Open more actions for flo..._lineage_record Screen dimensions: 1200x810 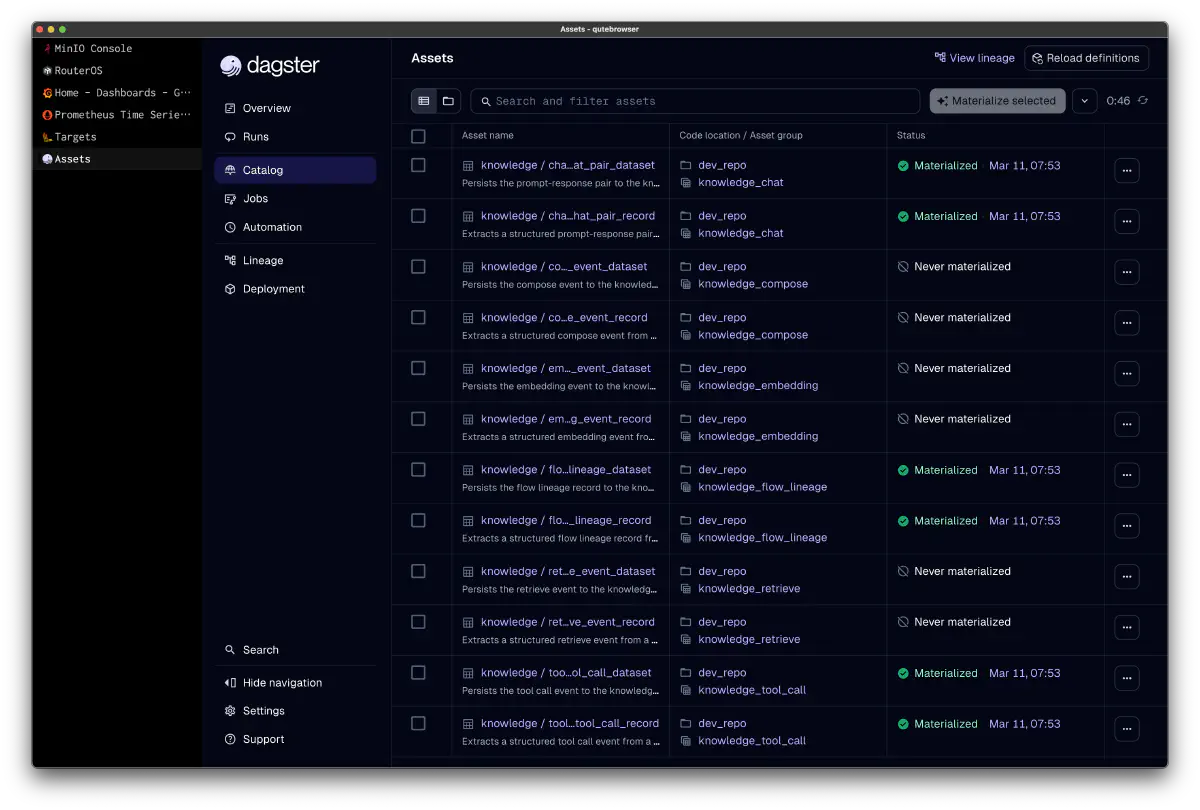1127,526
